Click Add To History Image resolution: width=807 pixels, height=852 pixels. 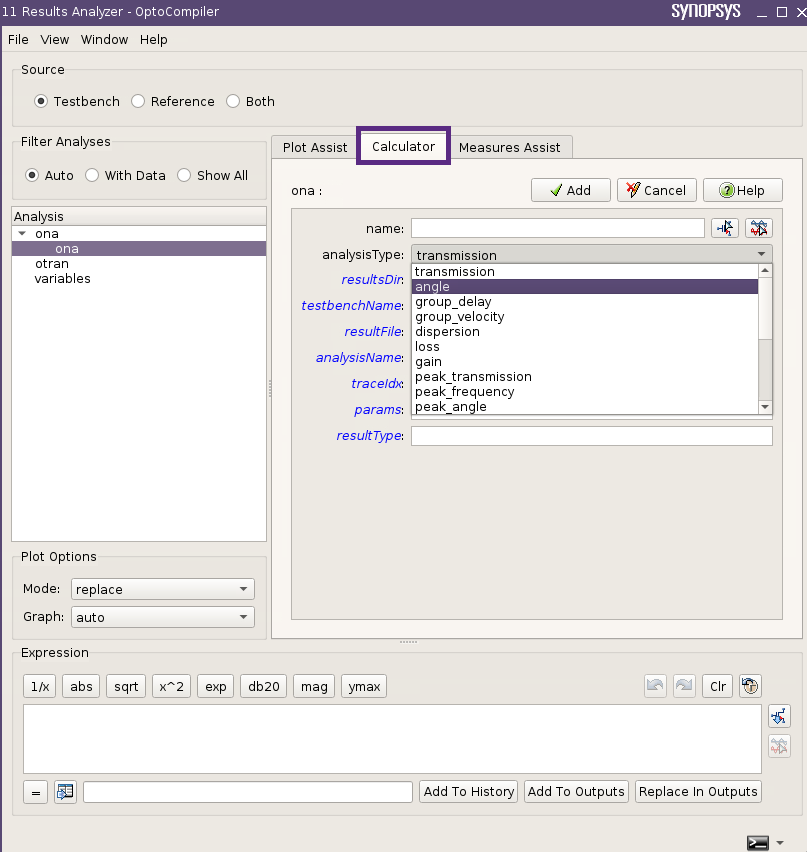coord(468,792)
